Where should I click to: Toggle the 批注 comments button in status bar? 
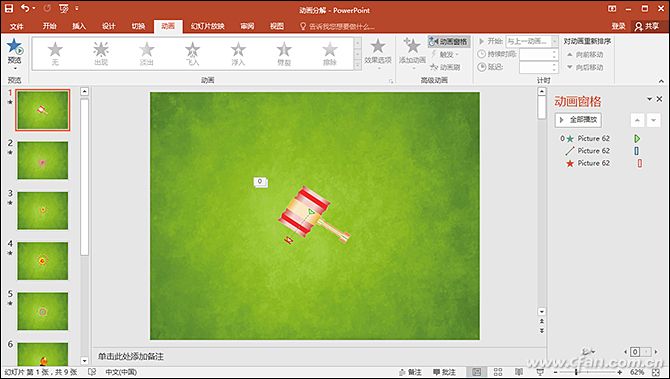coord(444,372)
